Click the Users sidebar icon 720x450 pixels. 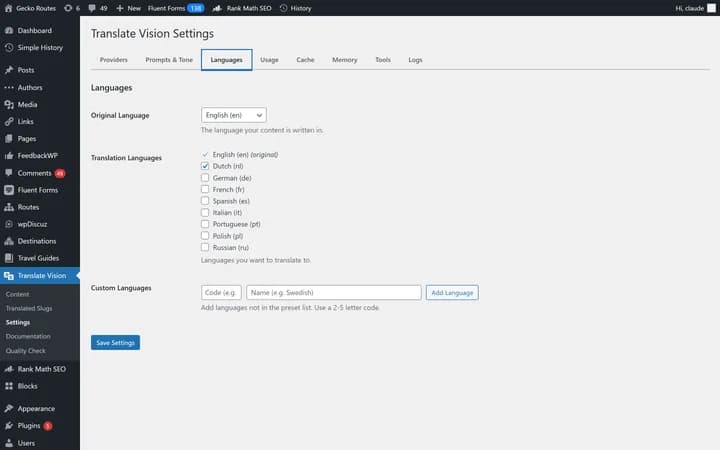9,443
